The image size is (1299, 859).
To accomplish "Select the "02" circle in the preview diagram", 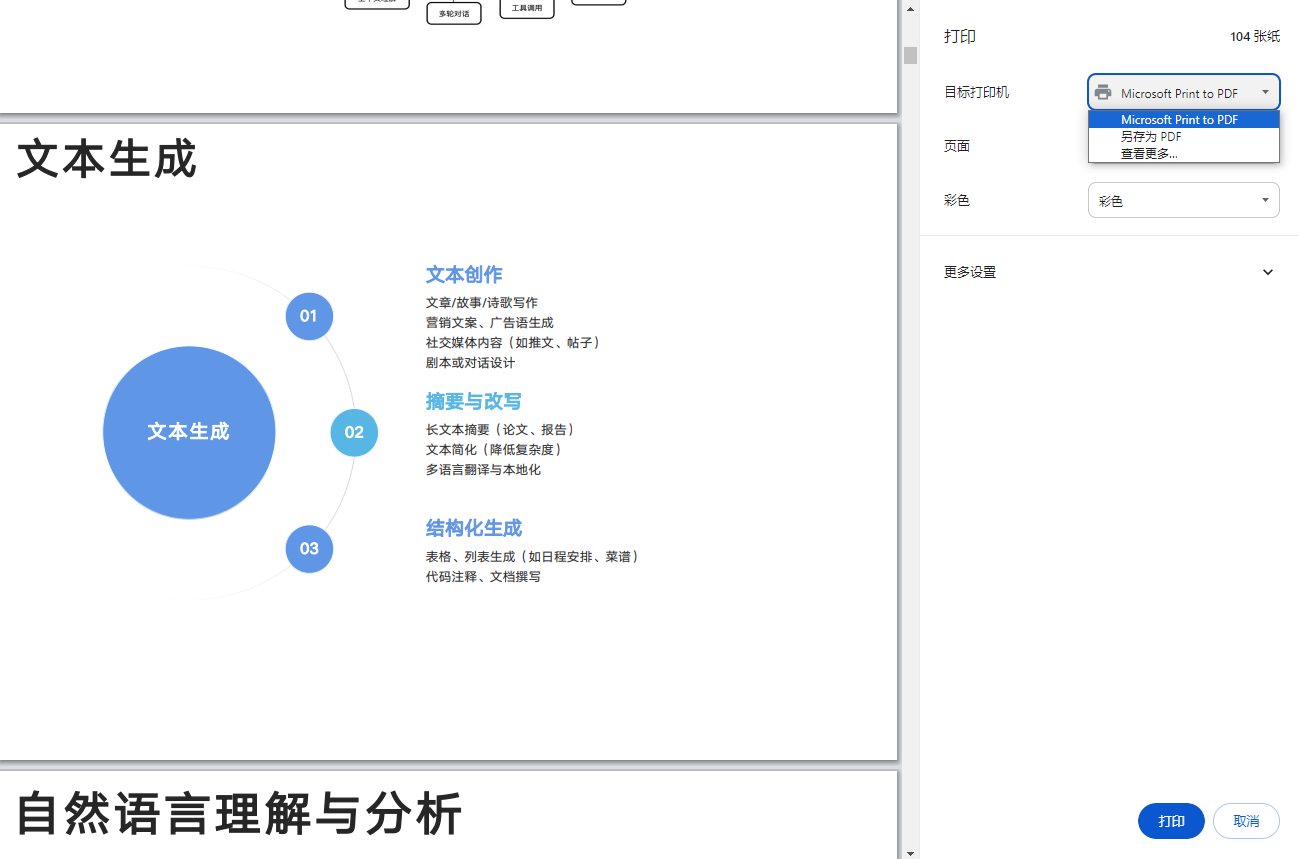I will (354, 432).
